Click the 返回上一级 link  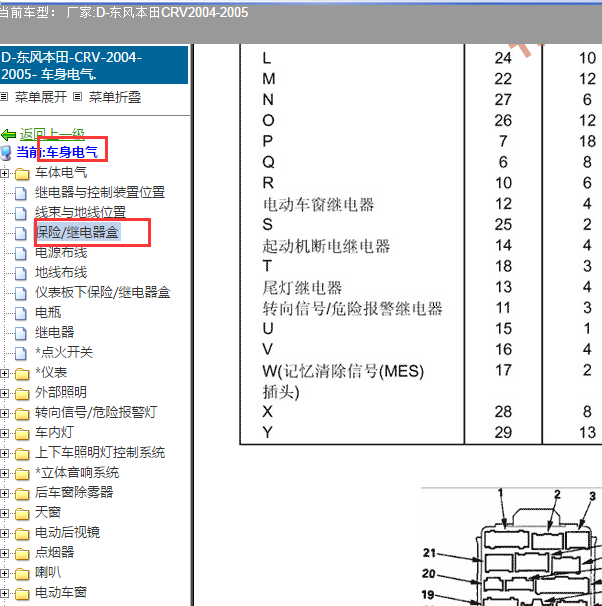coord(52,134)
